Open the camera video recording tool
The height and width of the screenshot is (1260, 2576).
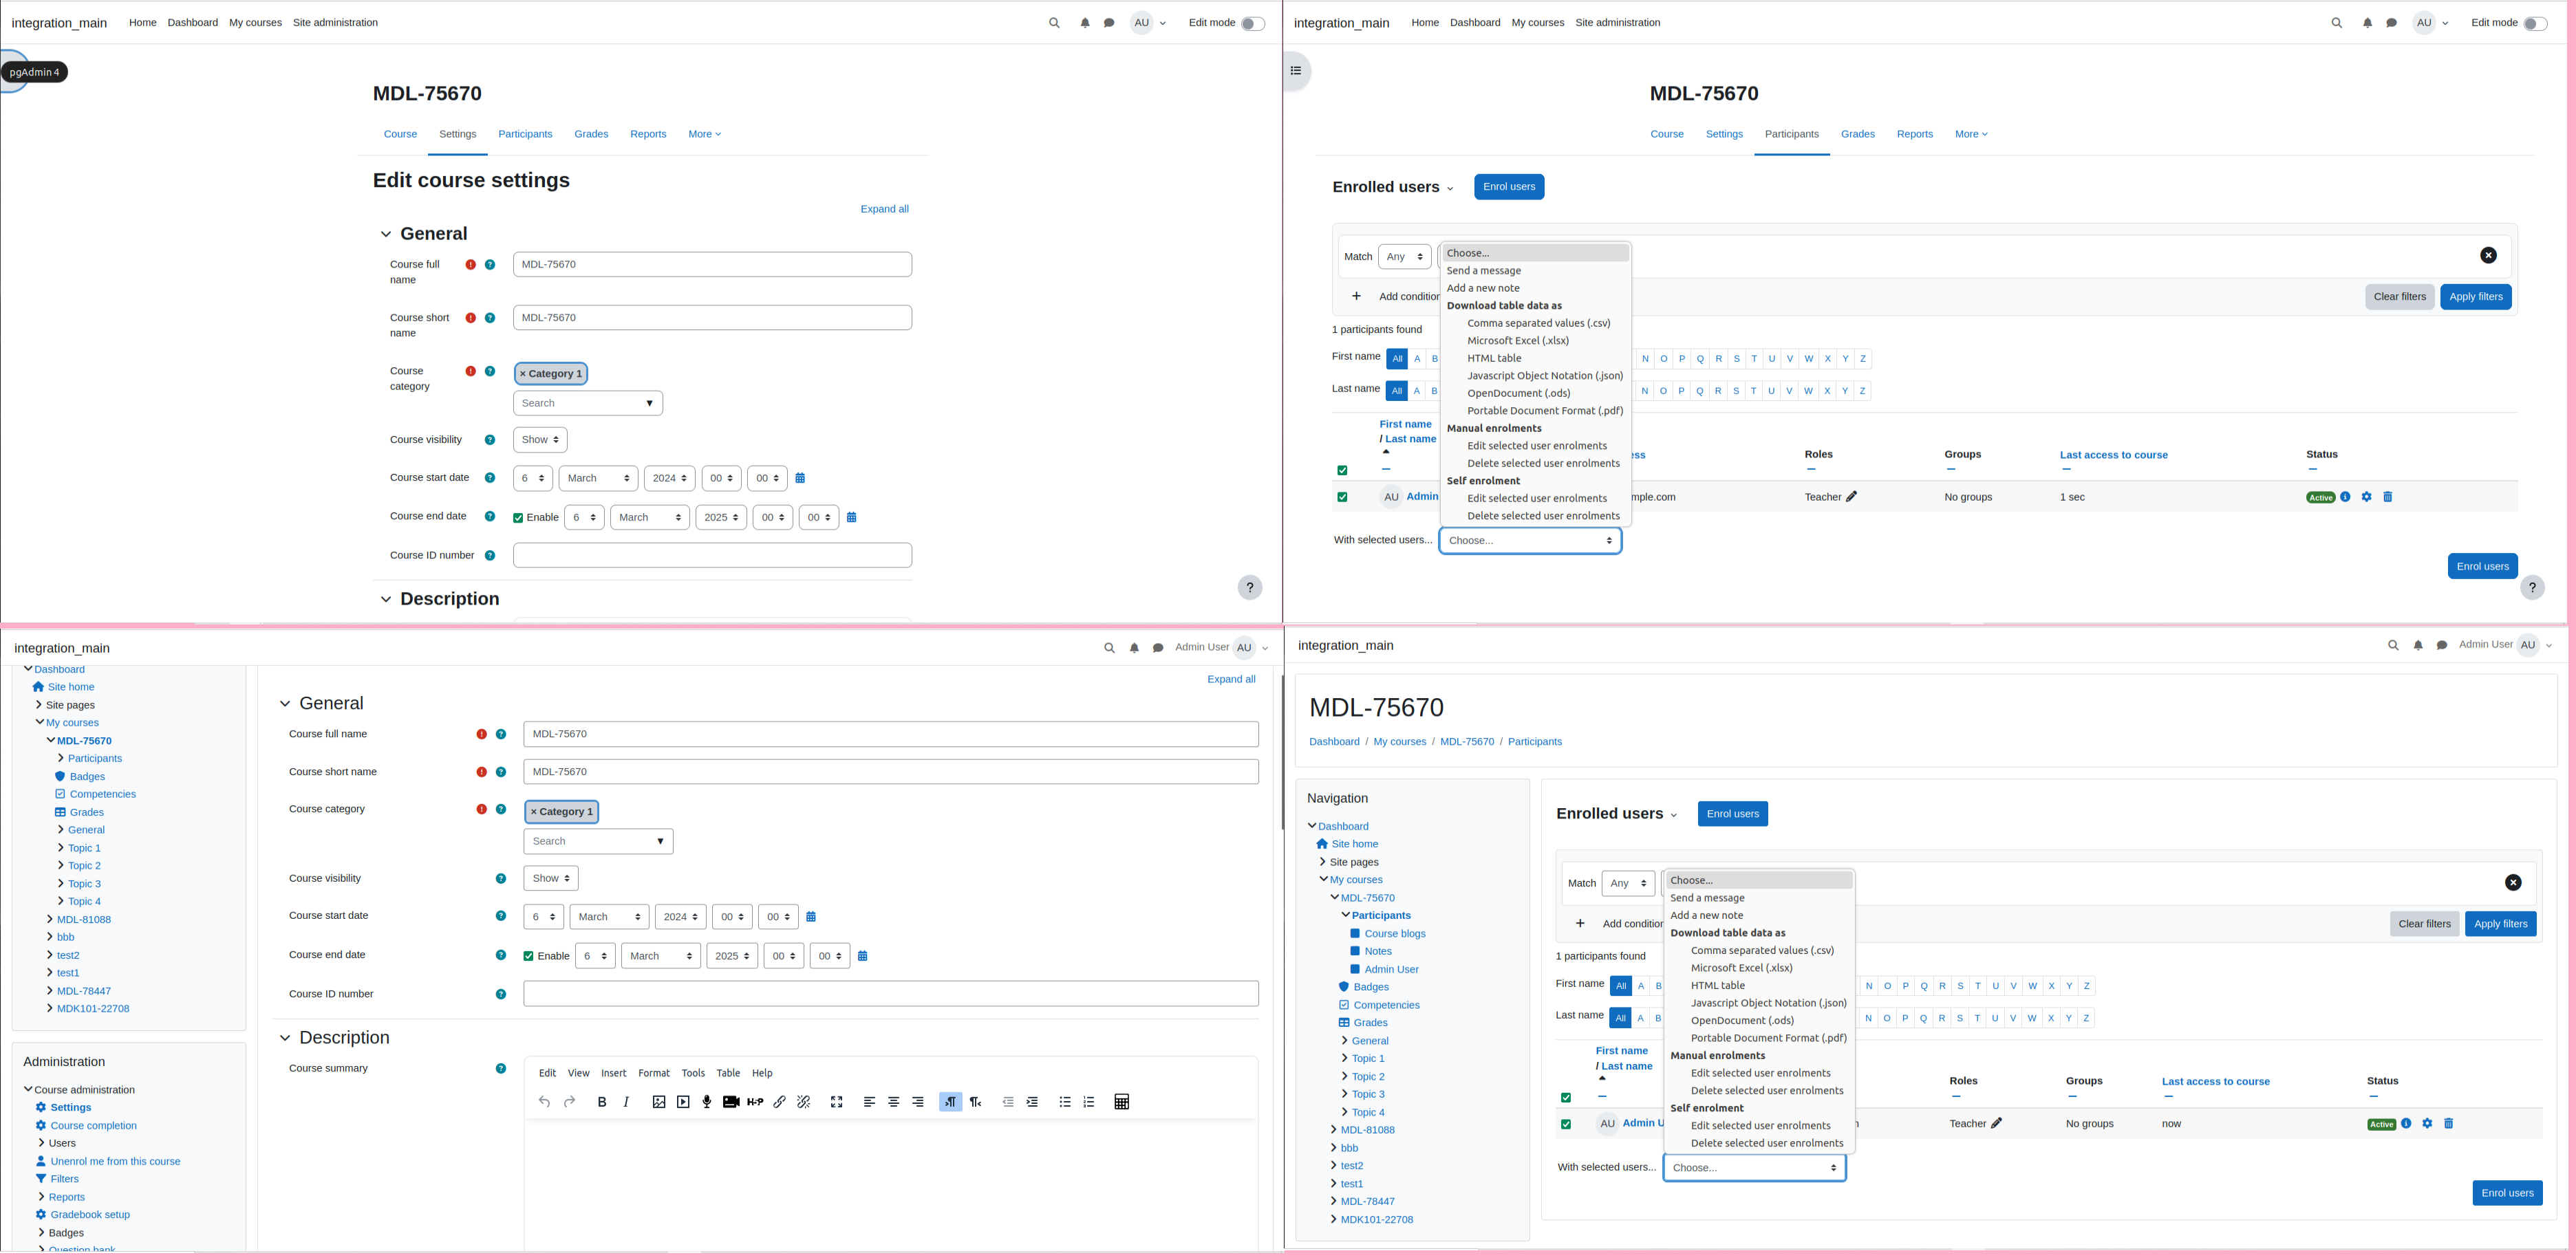[x=731, y=1102]
